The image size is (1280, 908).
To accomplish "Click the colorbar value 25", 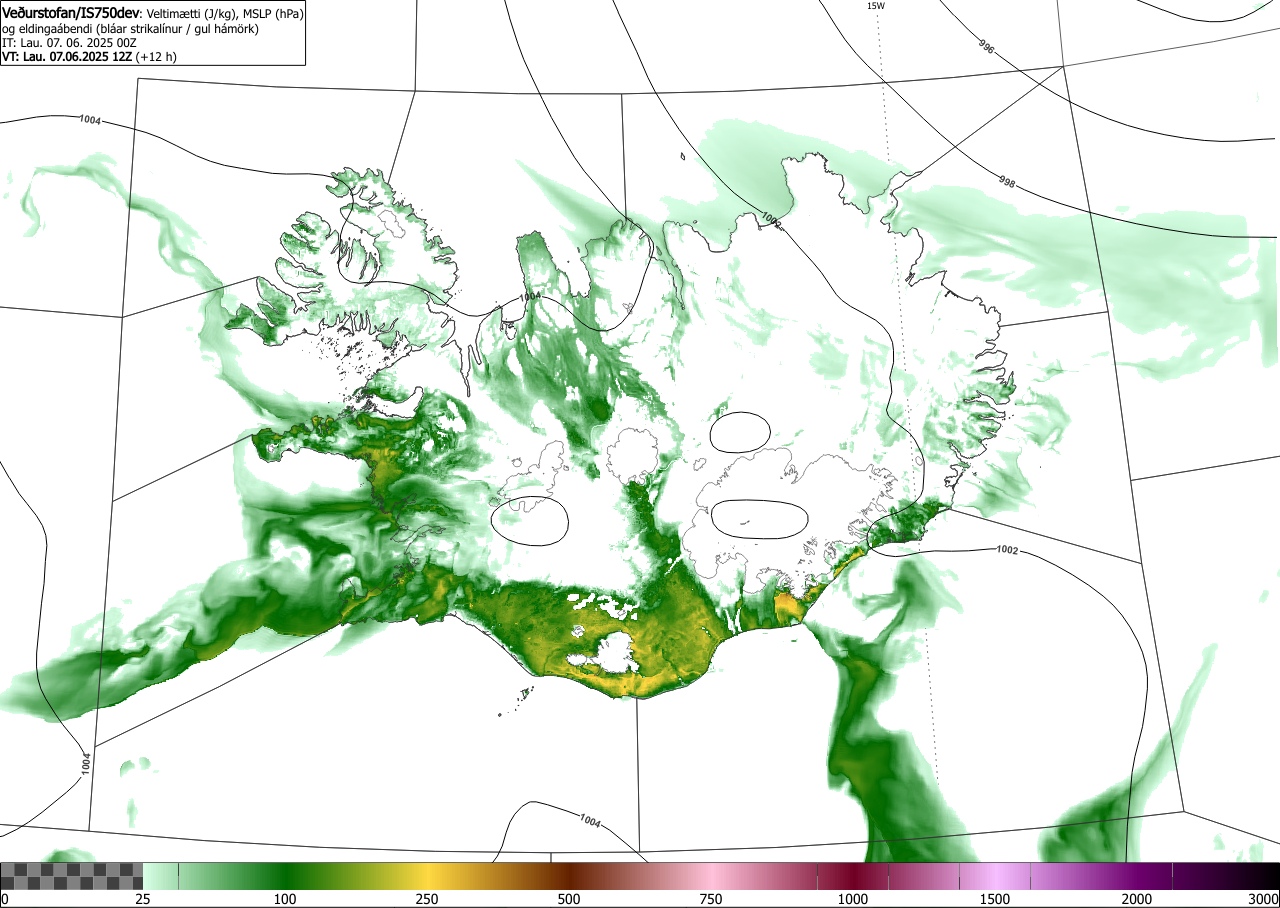I will click(x=143, y=899).
